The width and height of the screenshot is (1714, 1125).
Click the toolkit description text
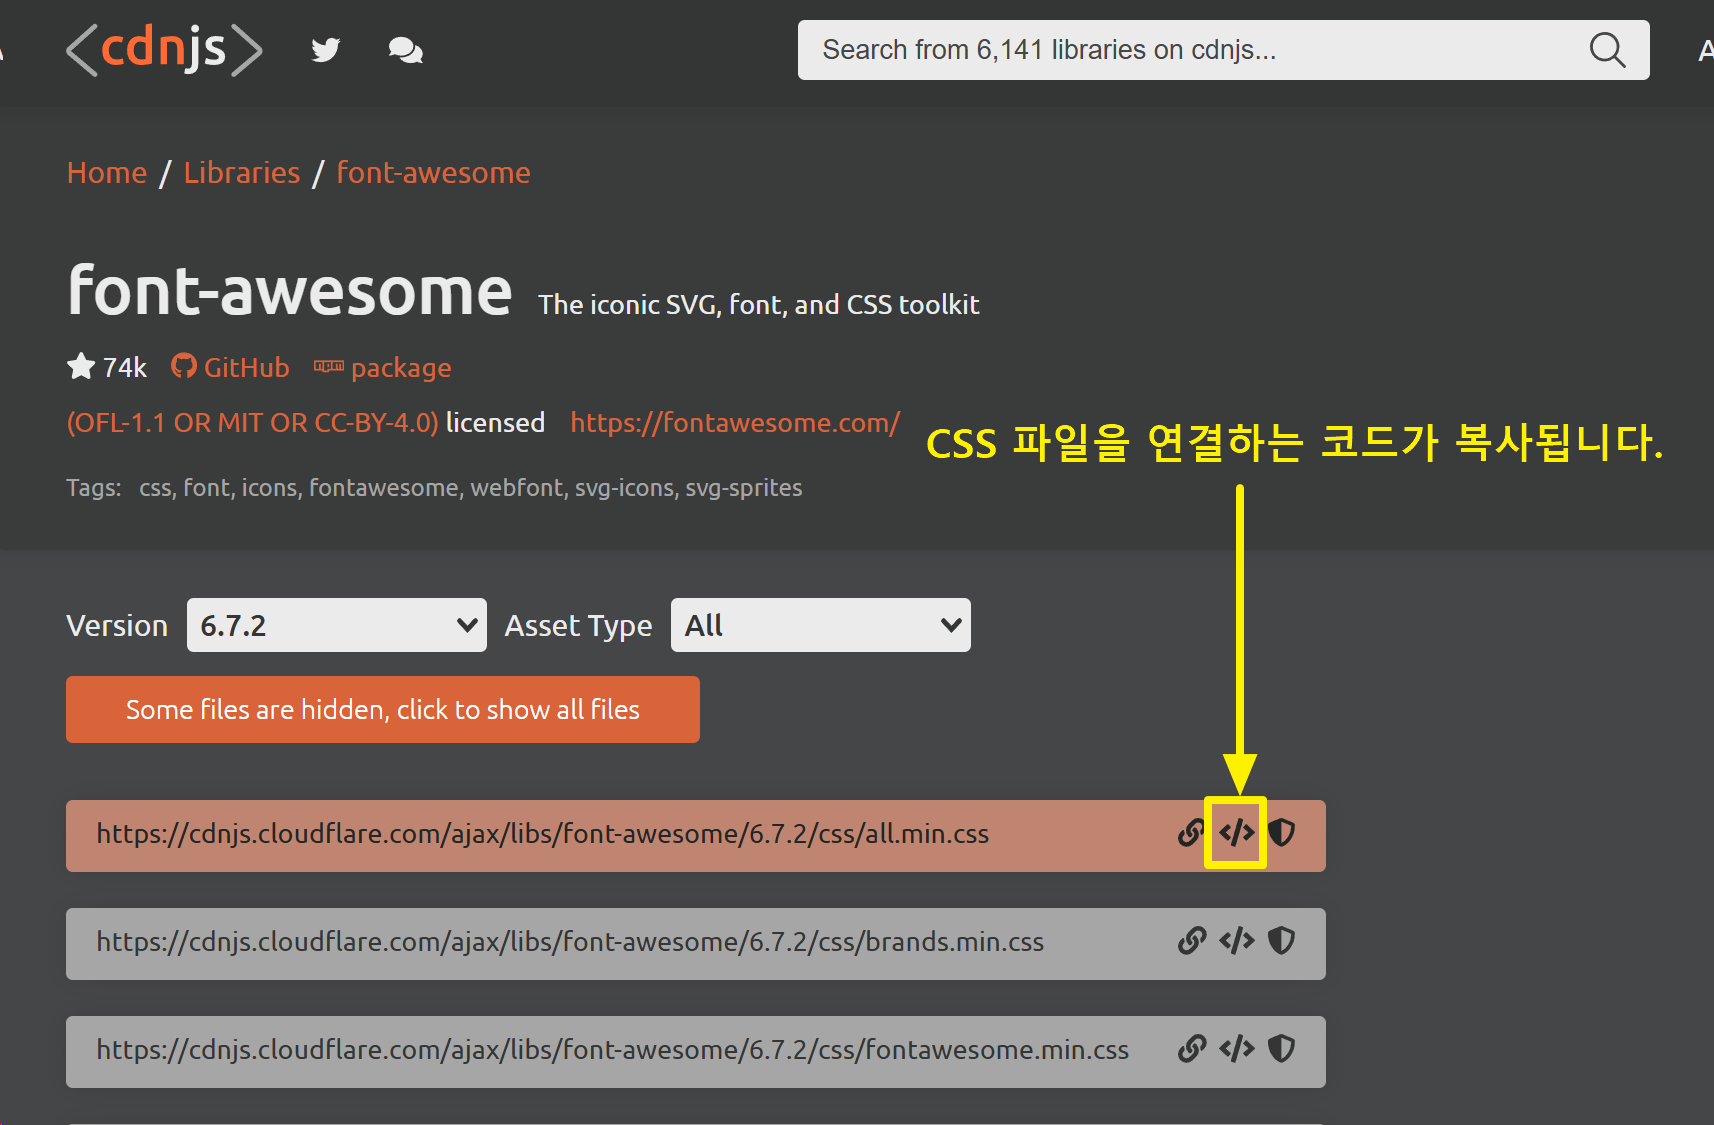point(759,305)
